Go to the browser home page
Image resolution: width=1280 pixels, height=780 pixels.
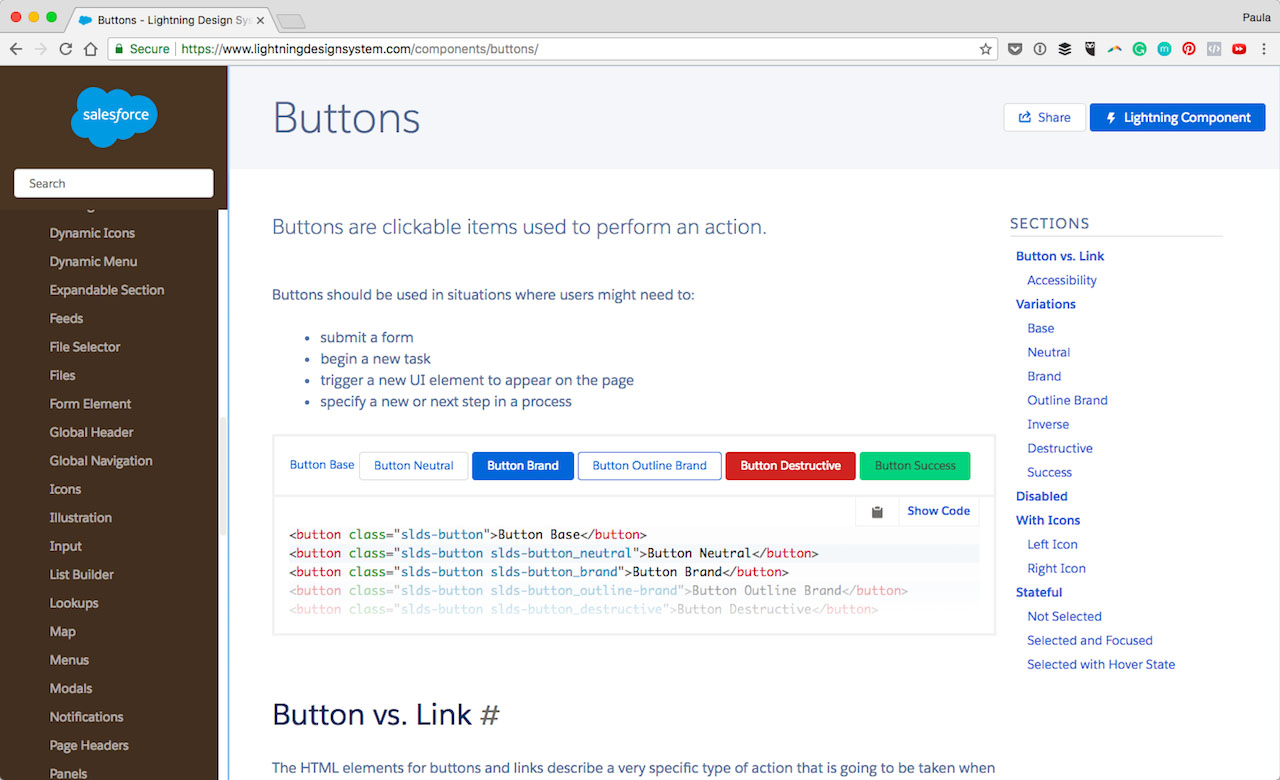[91, 49]
